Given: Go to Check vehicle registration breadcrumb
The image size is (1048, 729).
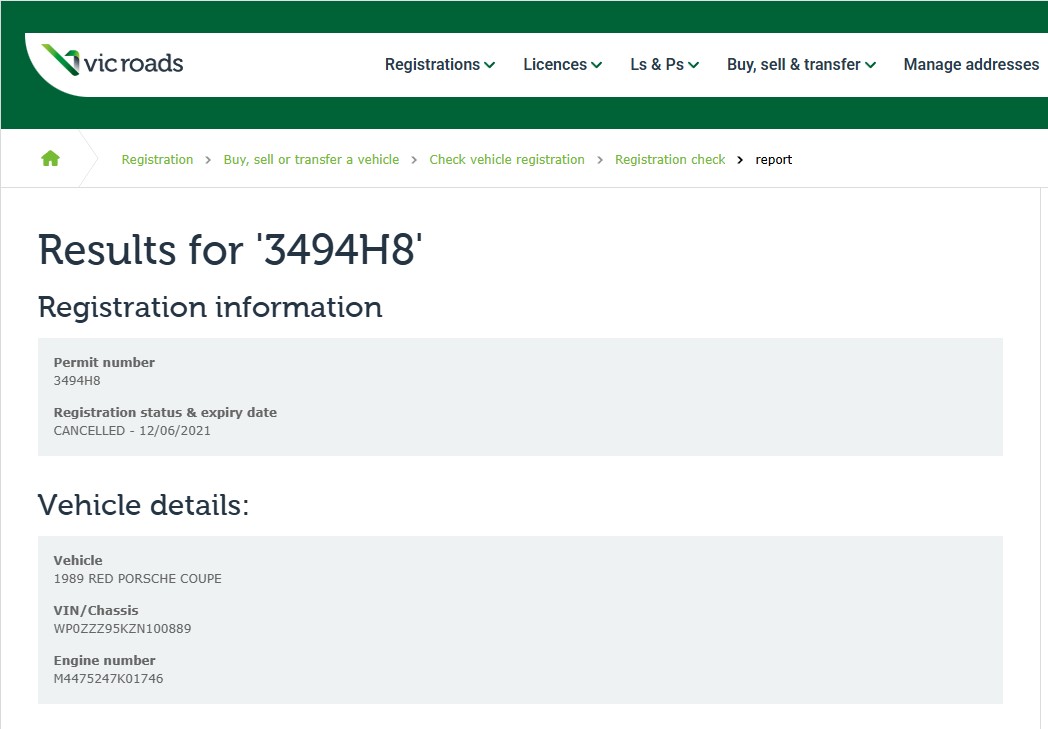Looking at the screenshot, I should (507, 159).
